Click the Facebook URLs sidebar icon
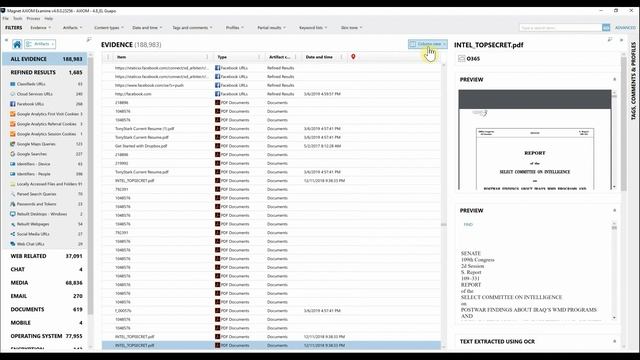Image resolution: width=640 pixels, height=360 pixels. (13, 104)
